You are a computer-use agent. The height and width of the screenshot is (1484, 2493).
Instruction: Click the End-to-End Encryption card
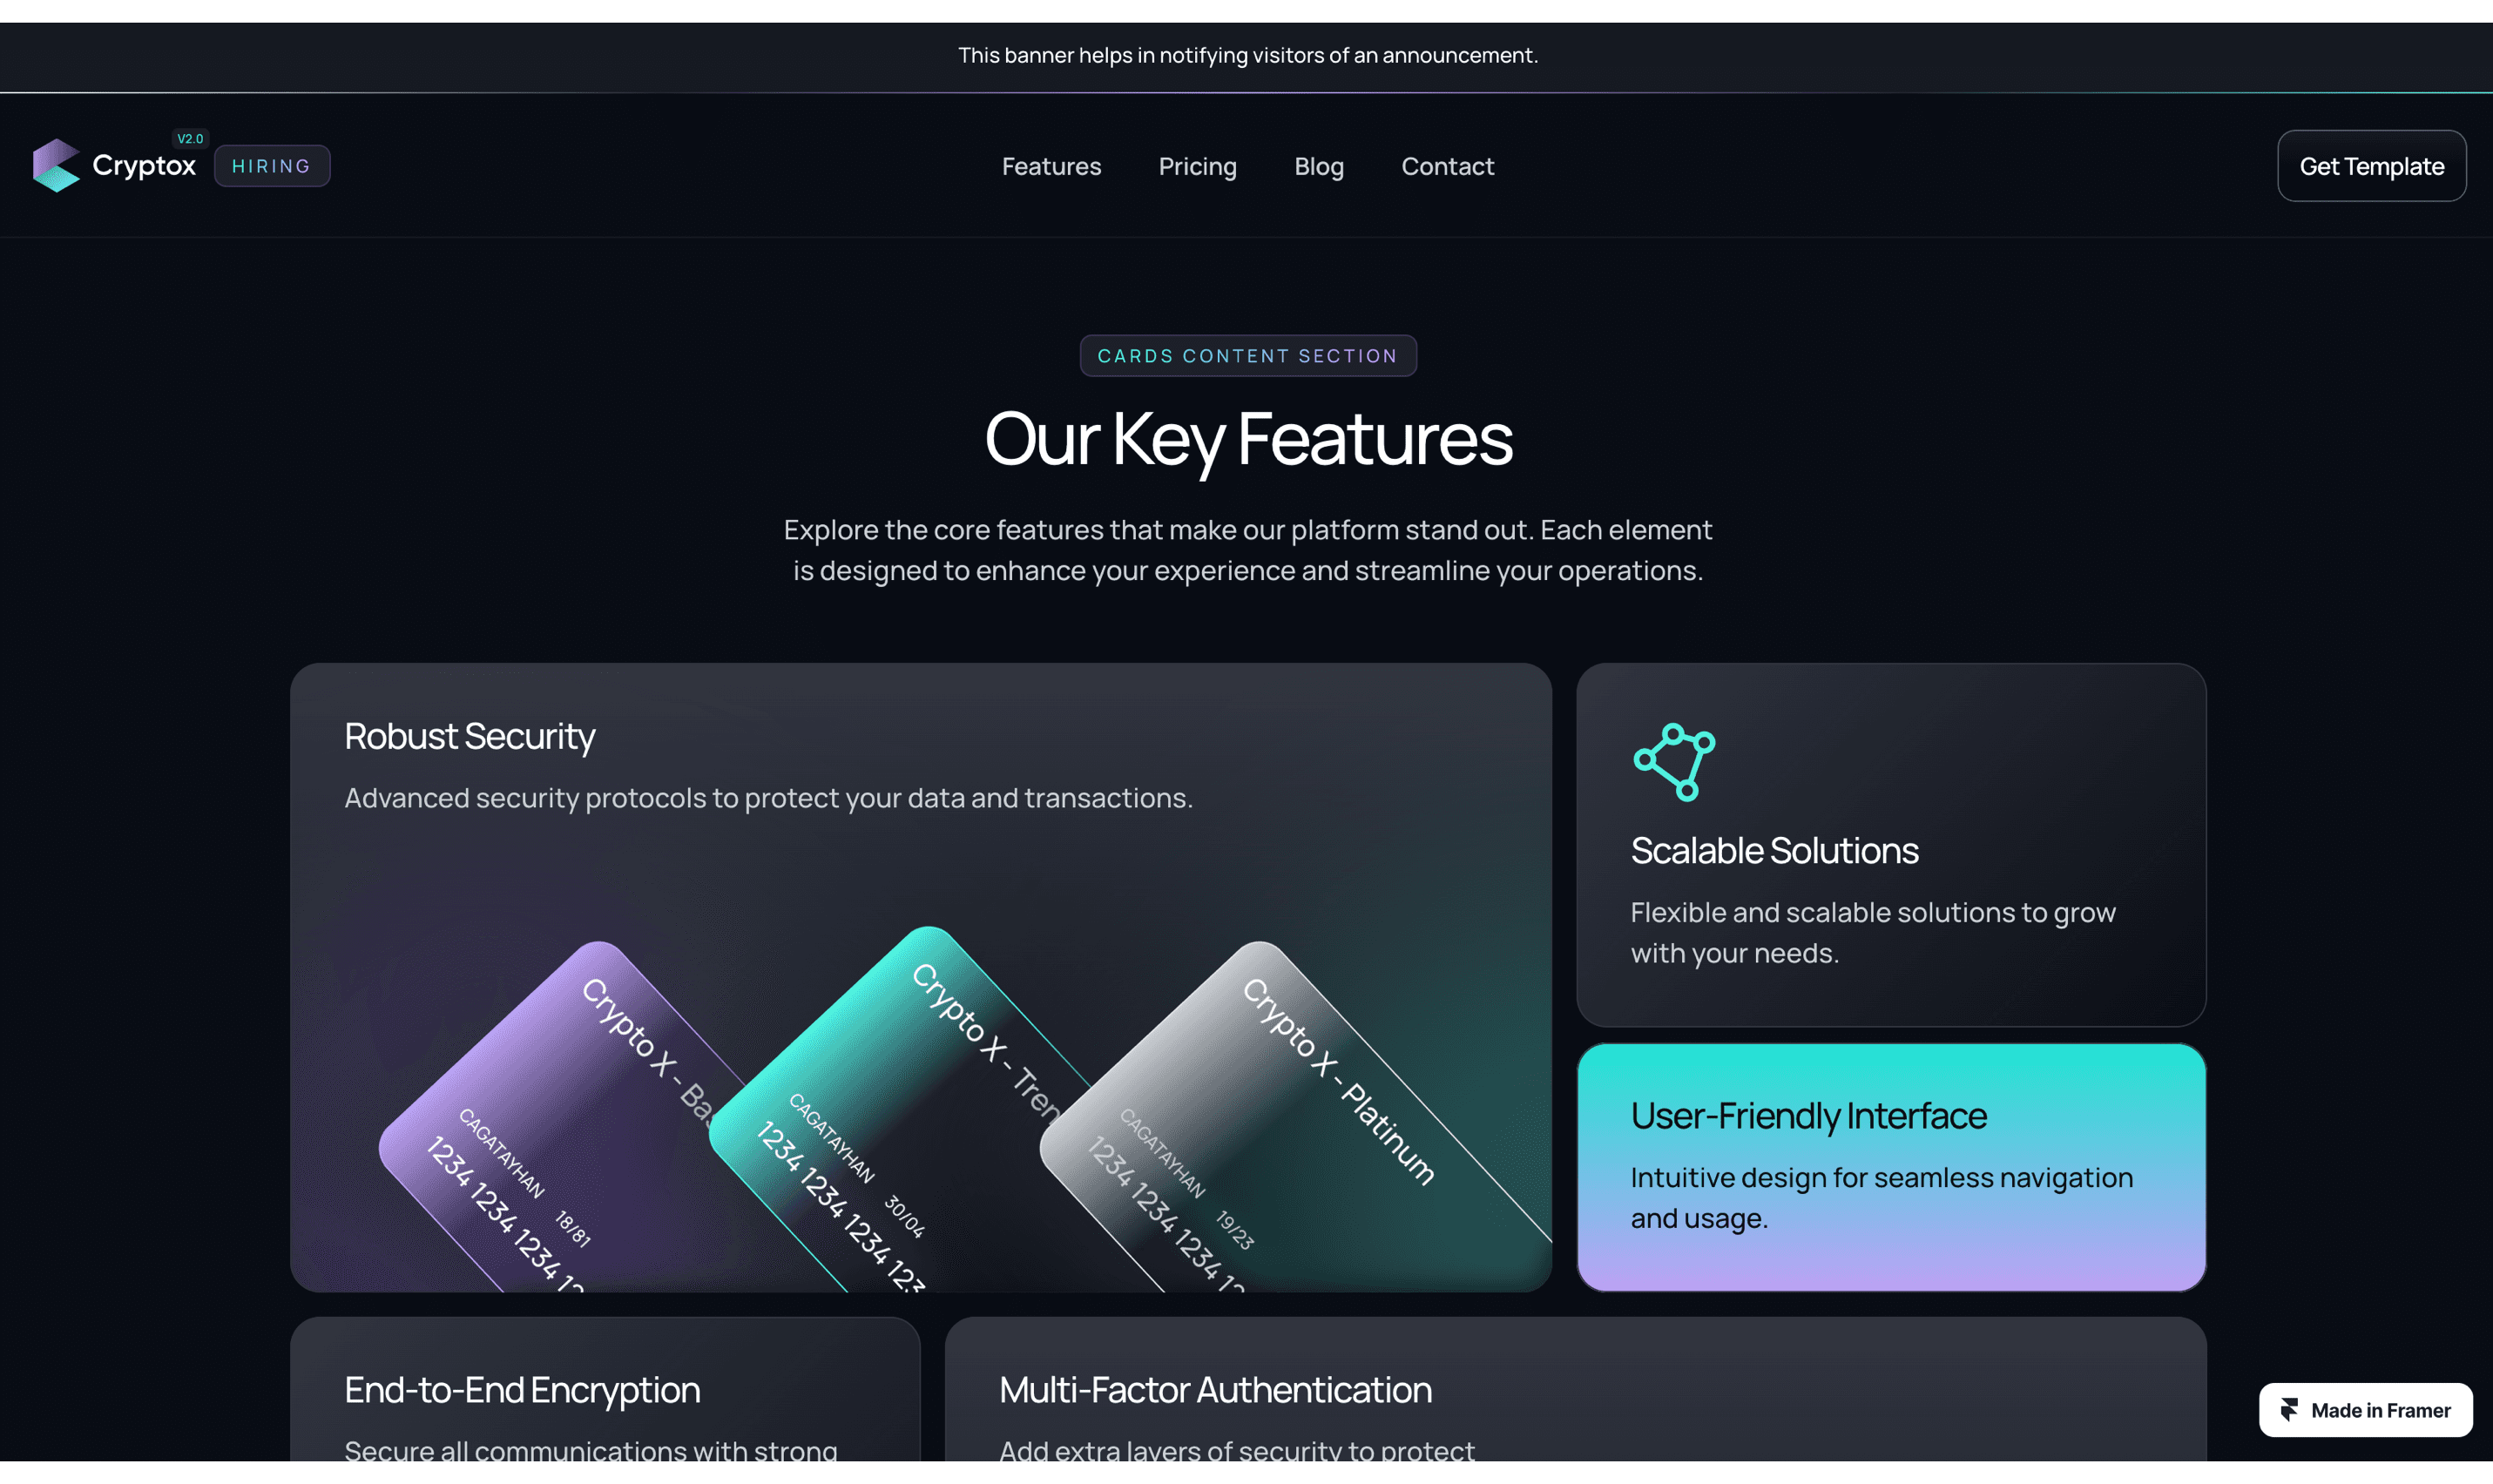605,1389
